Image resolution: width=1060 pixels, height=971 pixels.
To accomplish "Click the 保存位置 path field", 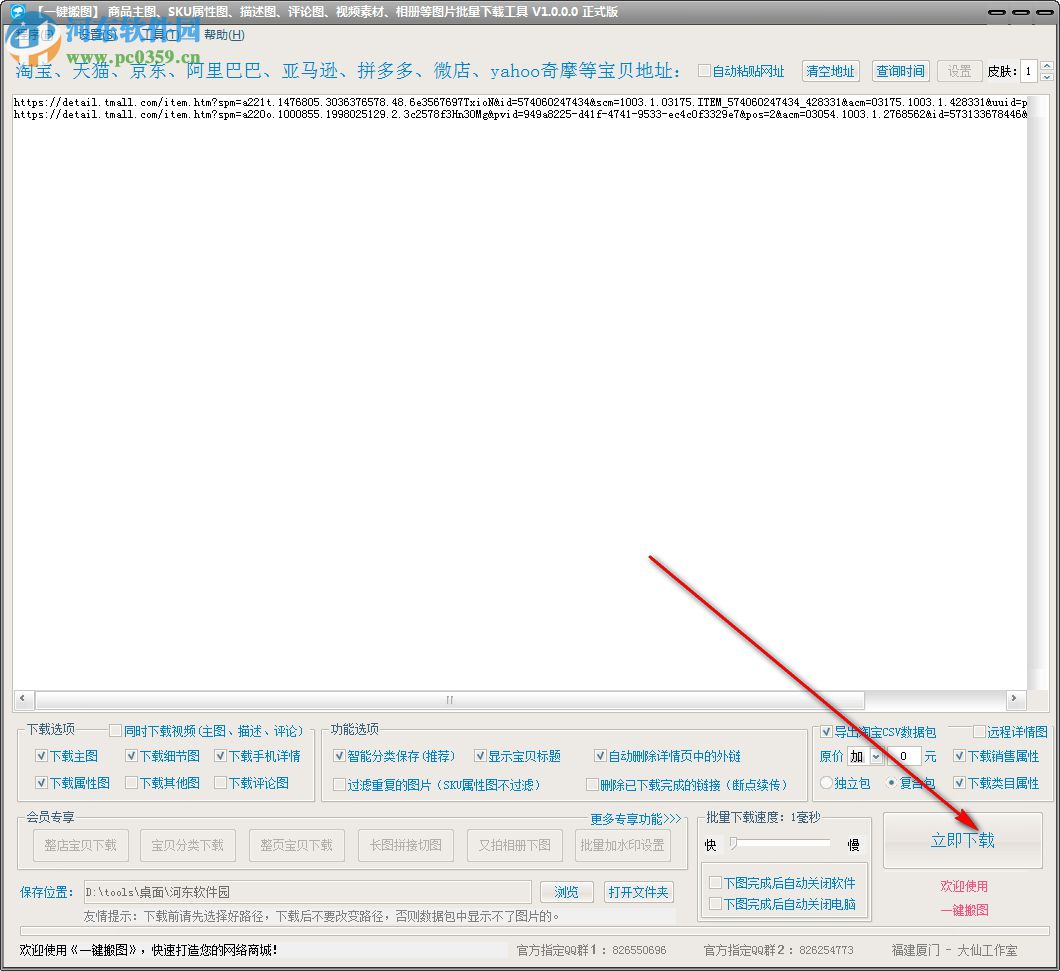I will (308, 893).
